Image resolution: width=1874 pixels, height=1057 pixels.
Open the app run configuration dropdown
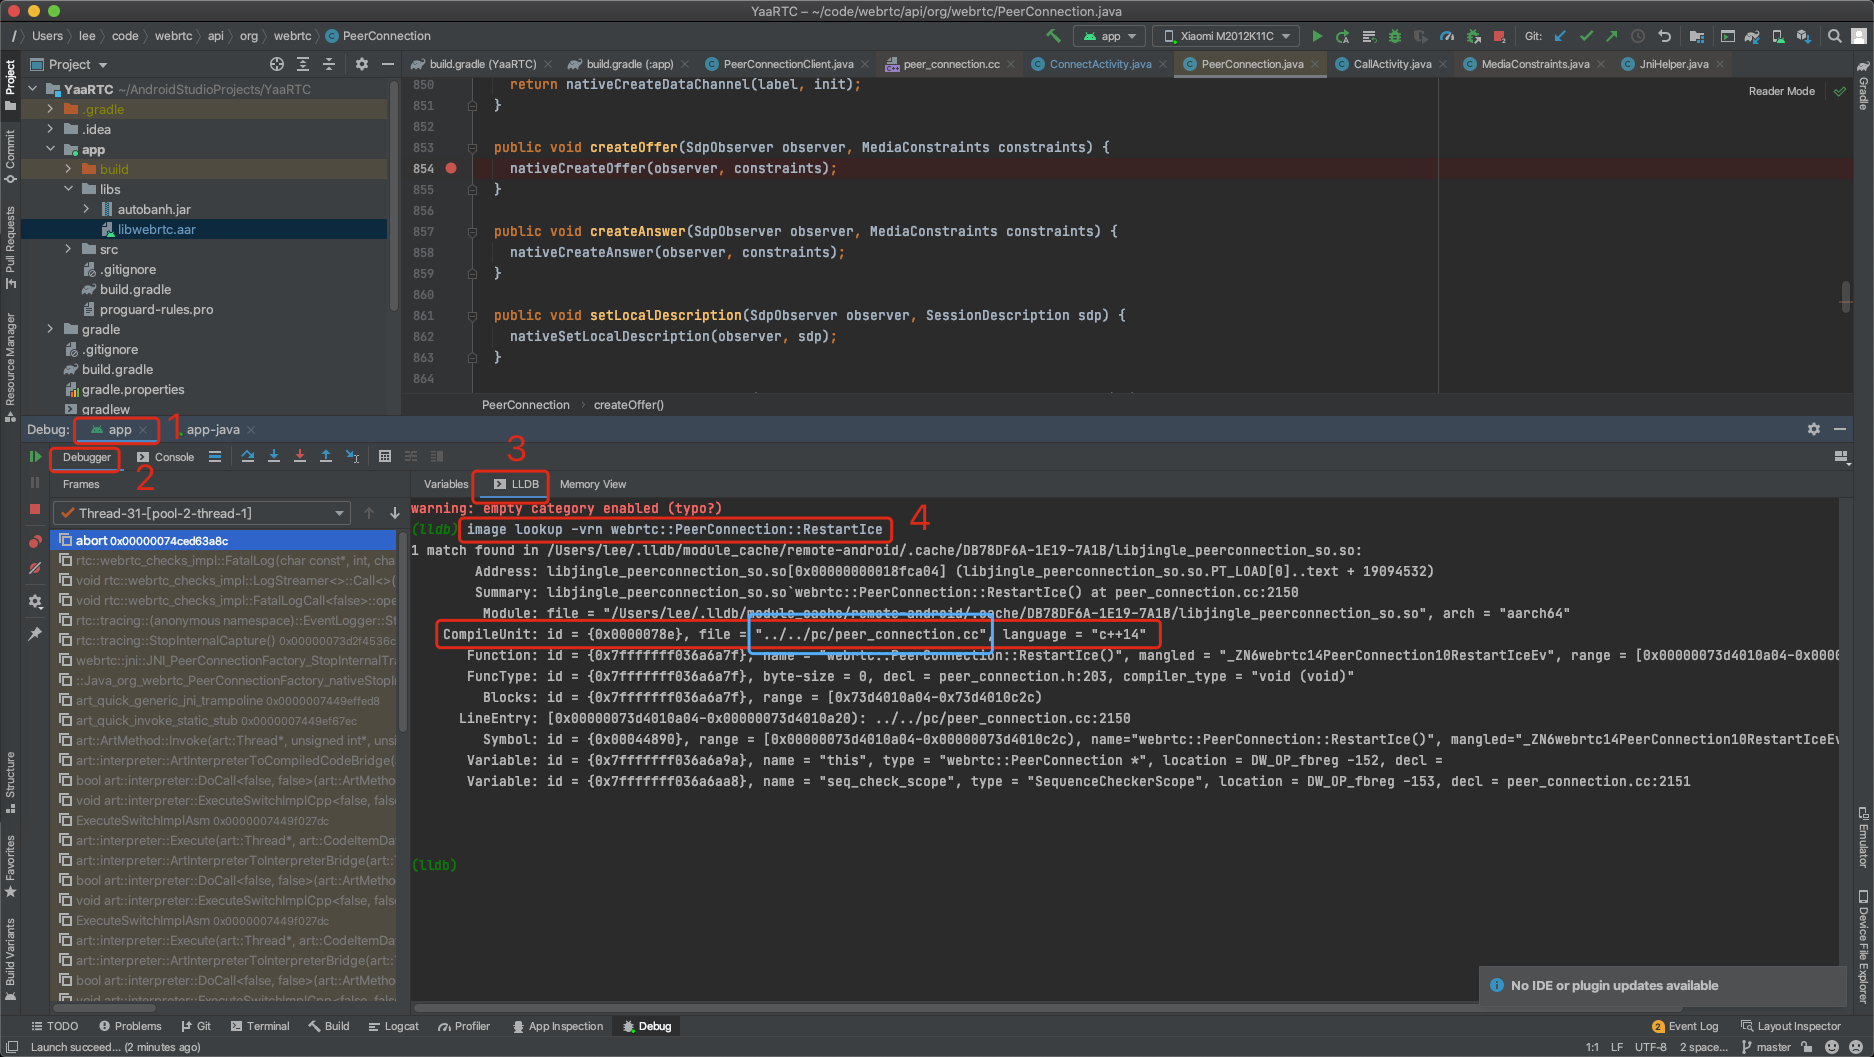pos(1110,36)
